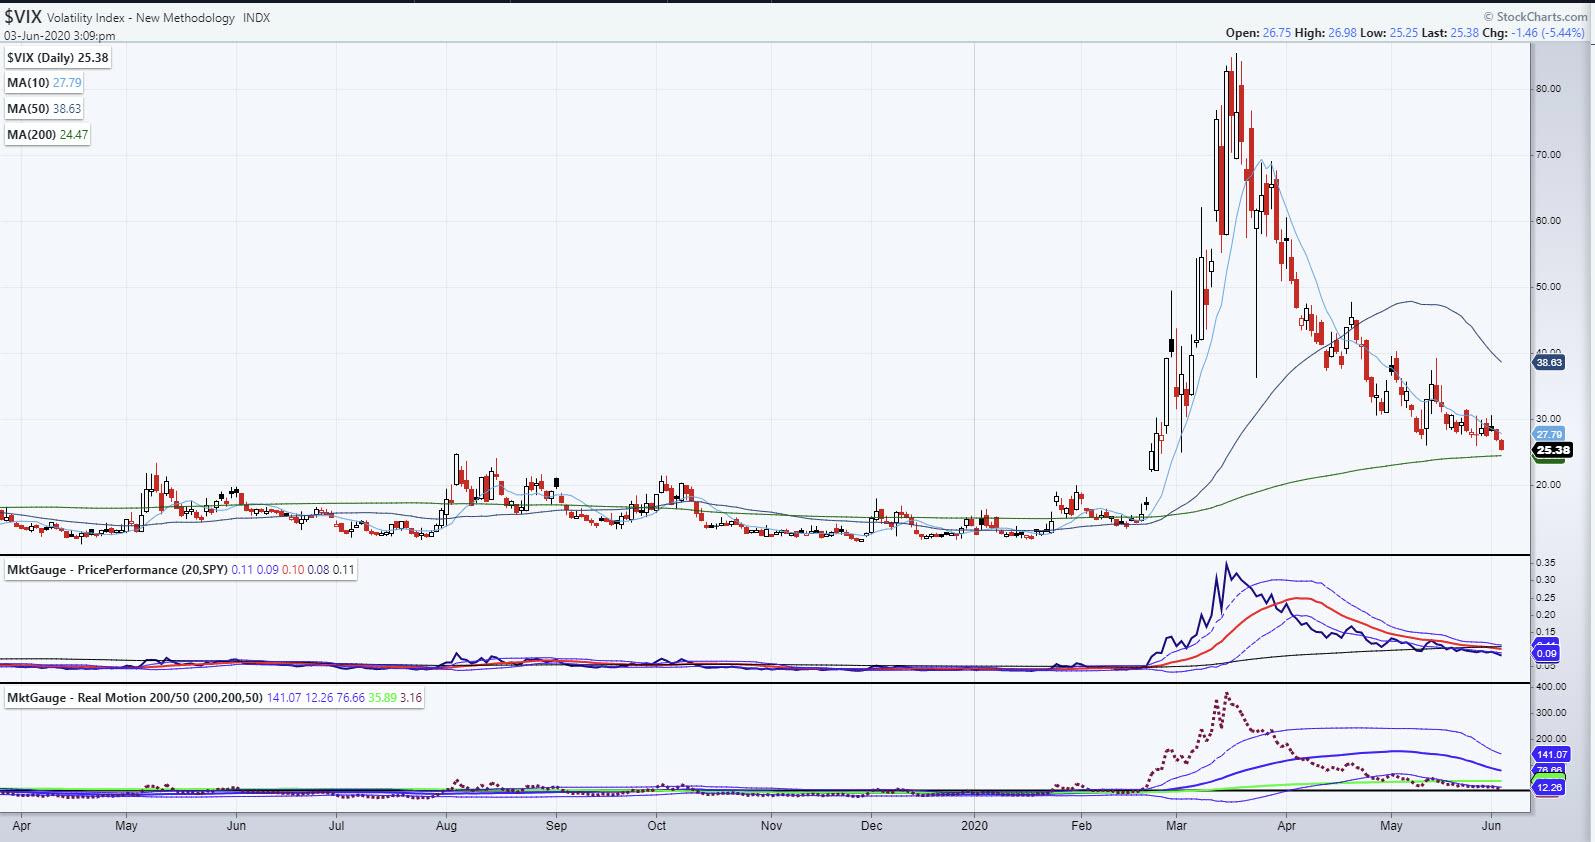Click the 141.07 Real Motion axis tag
The image size is (1595, 842).
click(1552, 755)
